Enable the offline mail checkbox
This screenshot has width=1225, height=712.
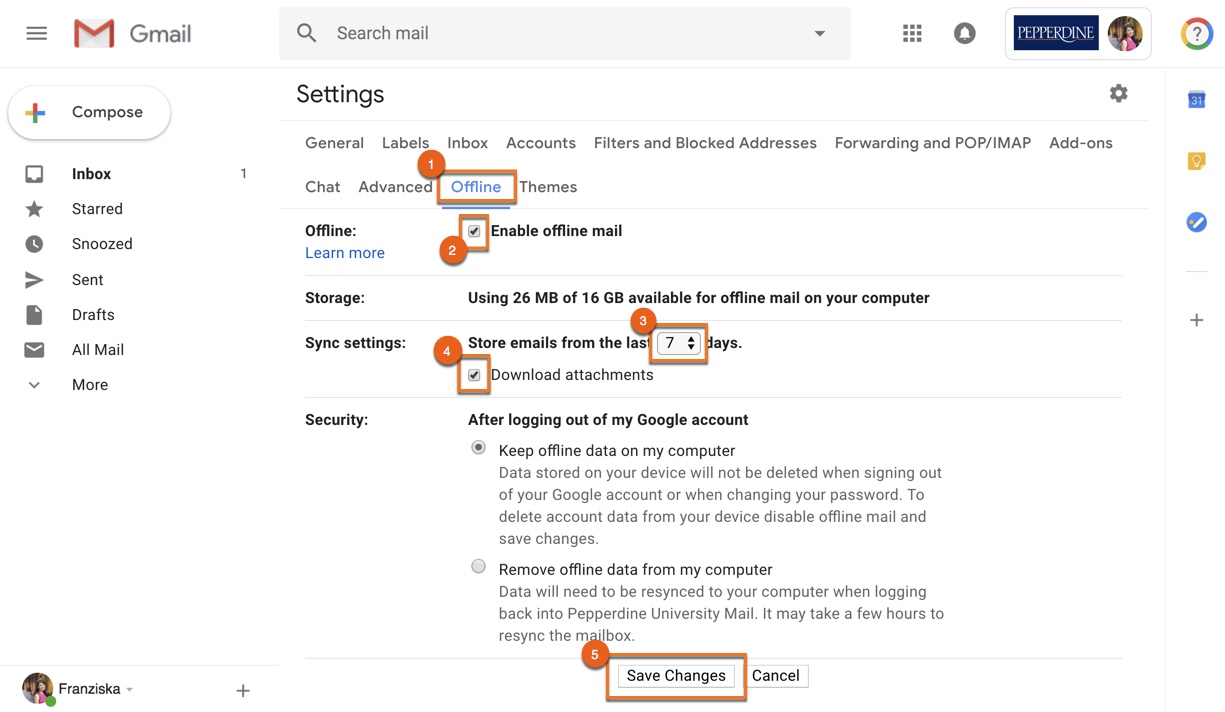point(474,230)
